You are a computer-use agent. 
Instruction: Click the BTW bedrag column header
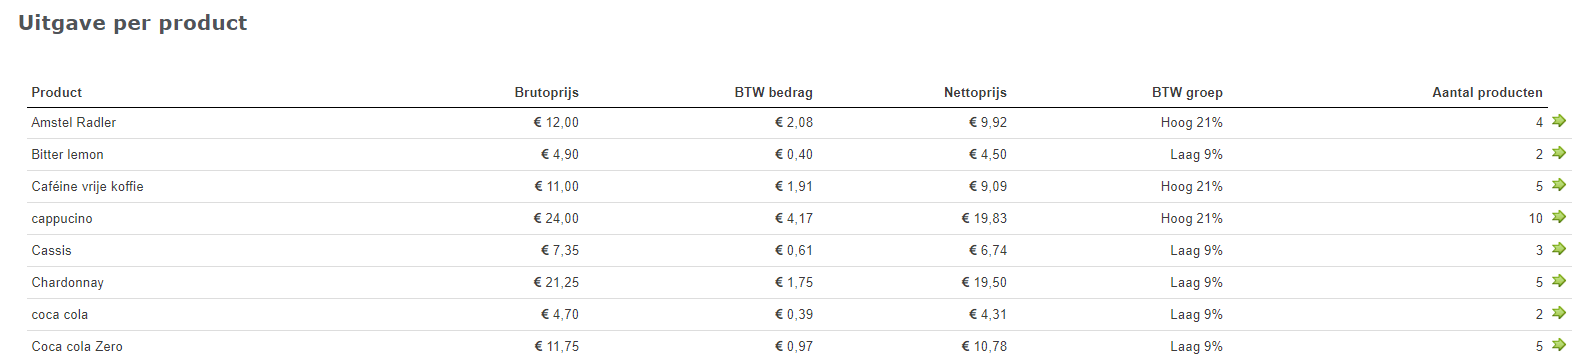pyautogui.click(x=773, y=92)
